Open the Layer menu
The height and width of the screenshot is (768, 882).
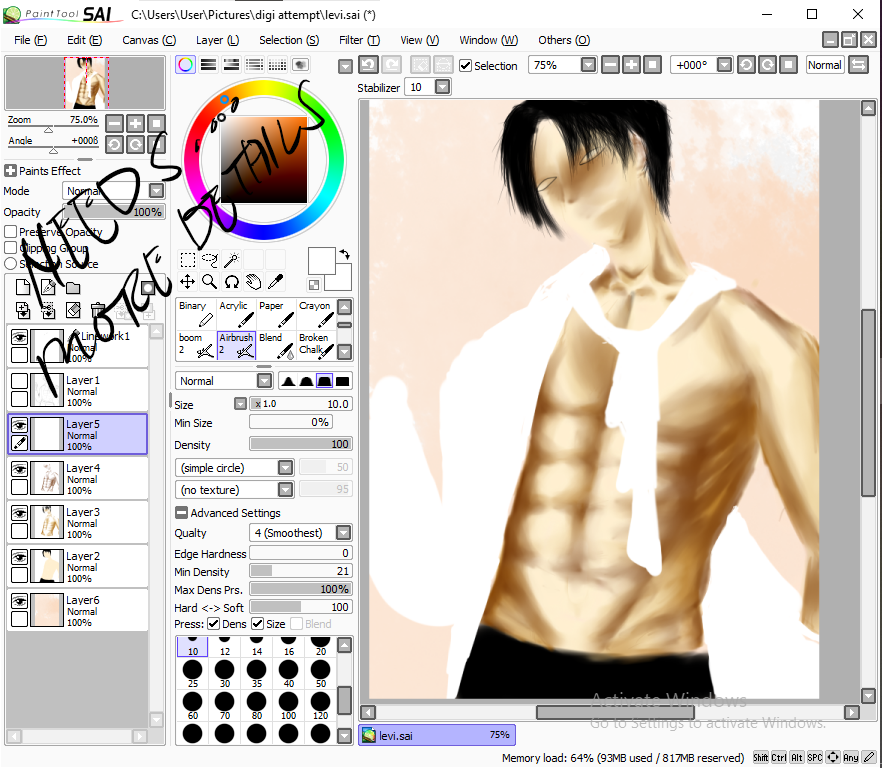pos(217,40)
